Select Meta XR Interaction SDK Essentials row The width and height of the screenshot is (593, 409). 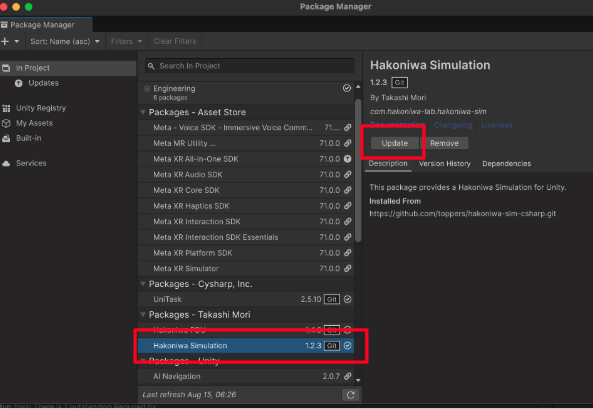[246, 237]
